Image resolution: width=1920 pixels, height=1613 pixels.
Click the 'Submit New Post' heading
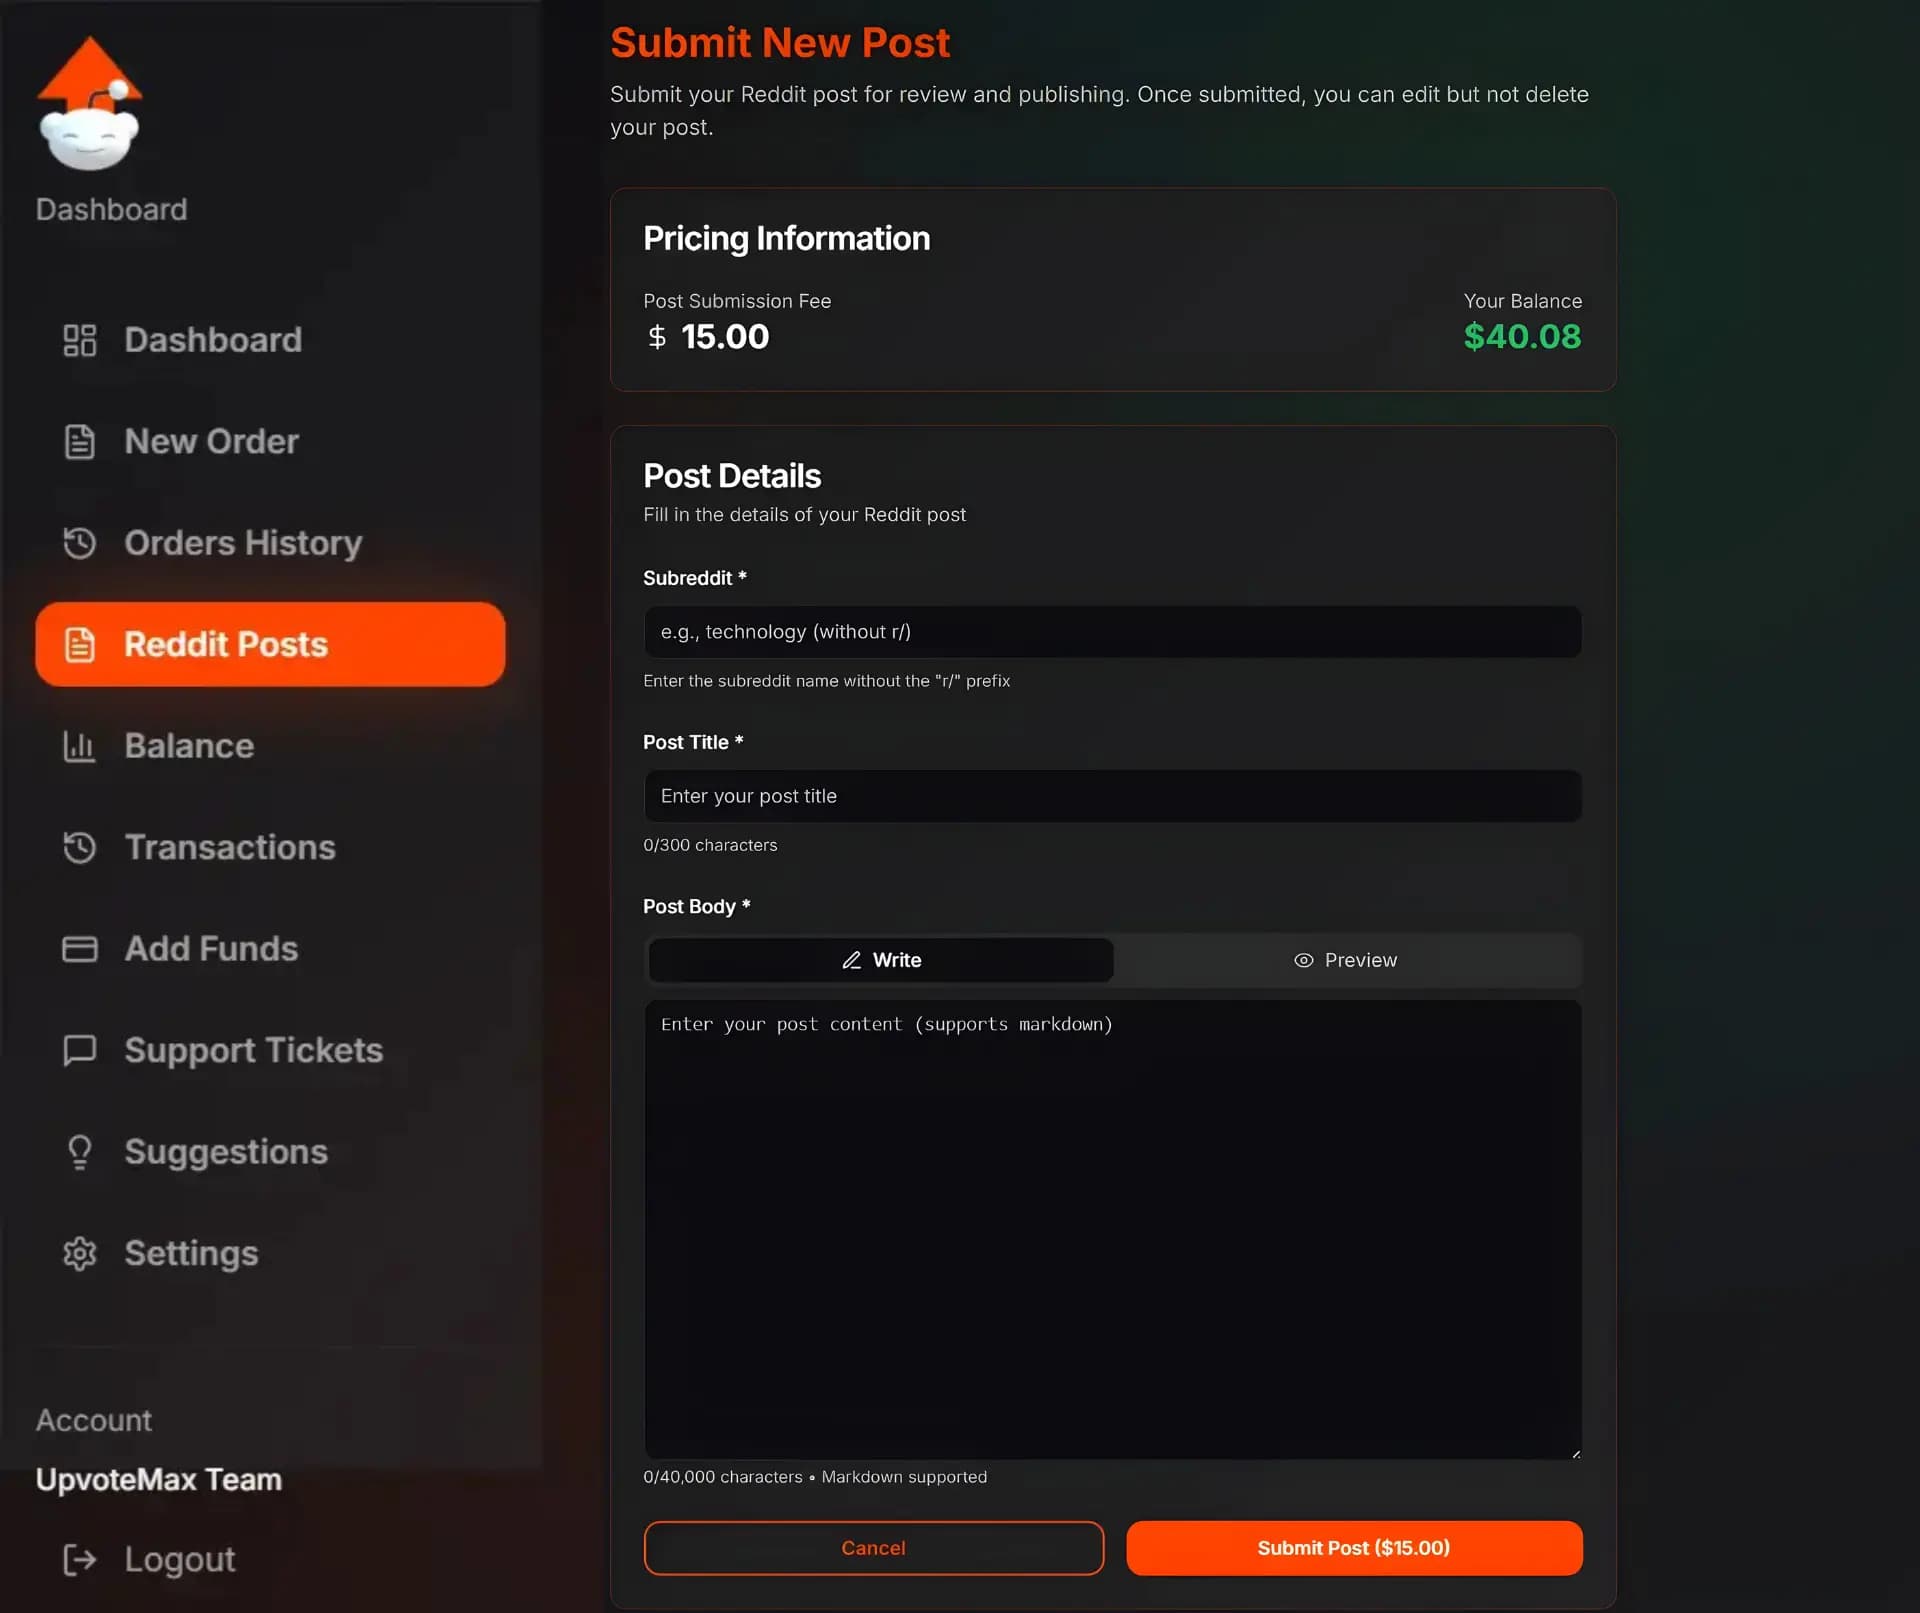[780, 43]
